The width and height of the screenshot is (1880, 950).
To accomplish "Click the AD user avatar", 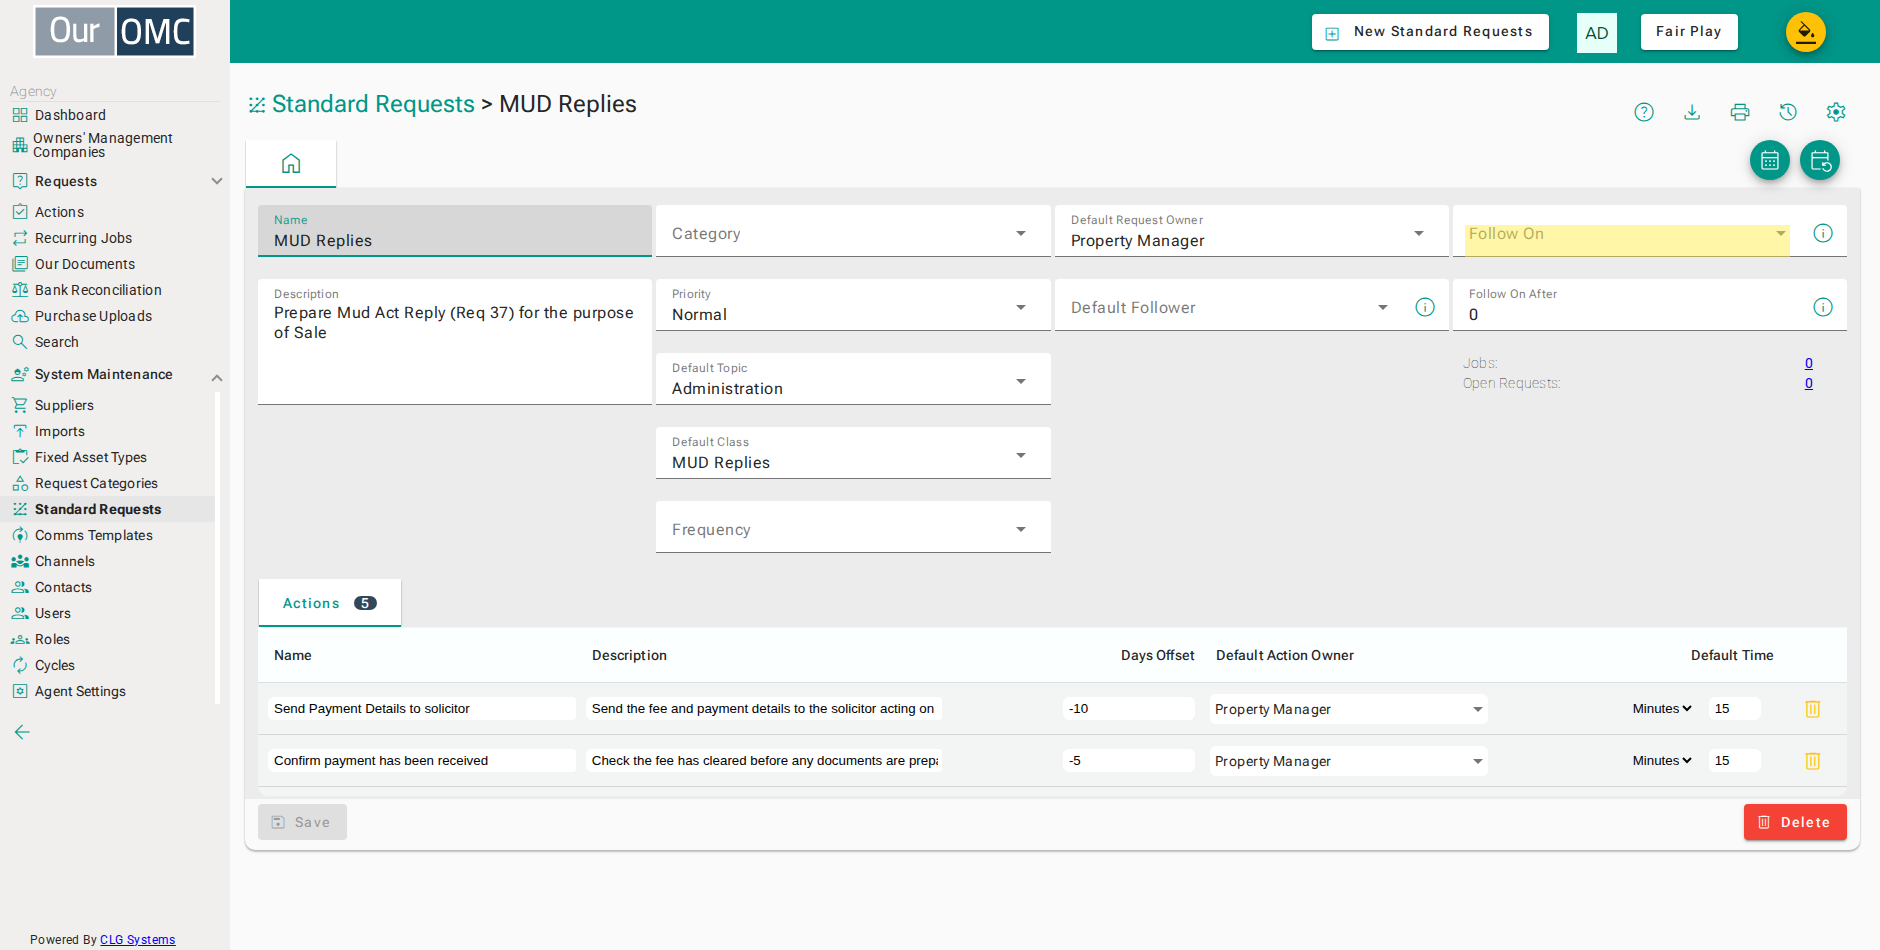I will pyautogui.click(x=1597, y=33).
